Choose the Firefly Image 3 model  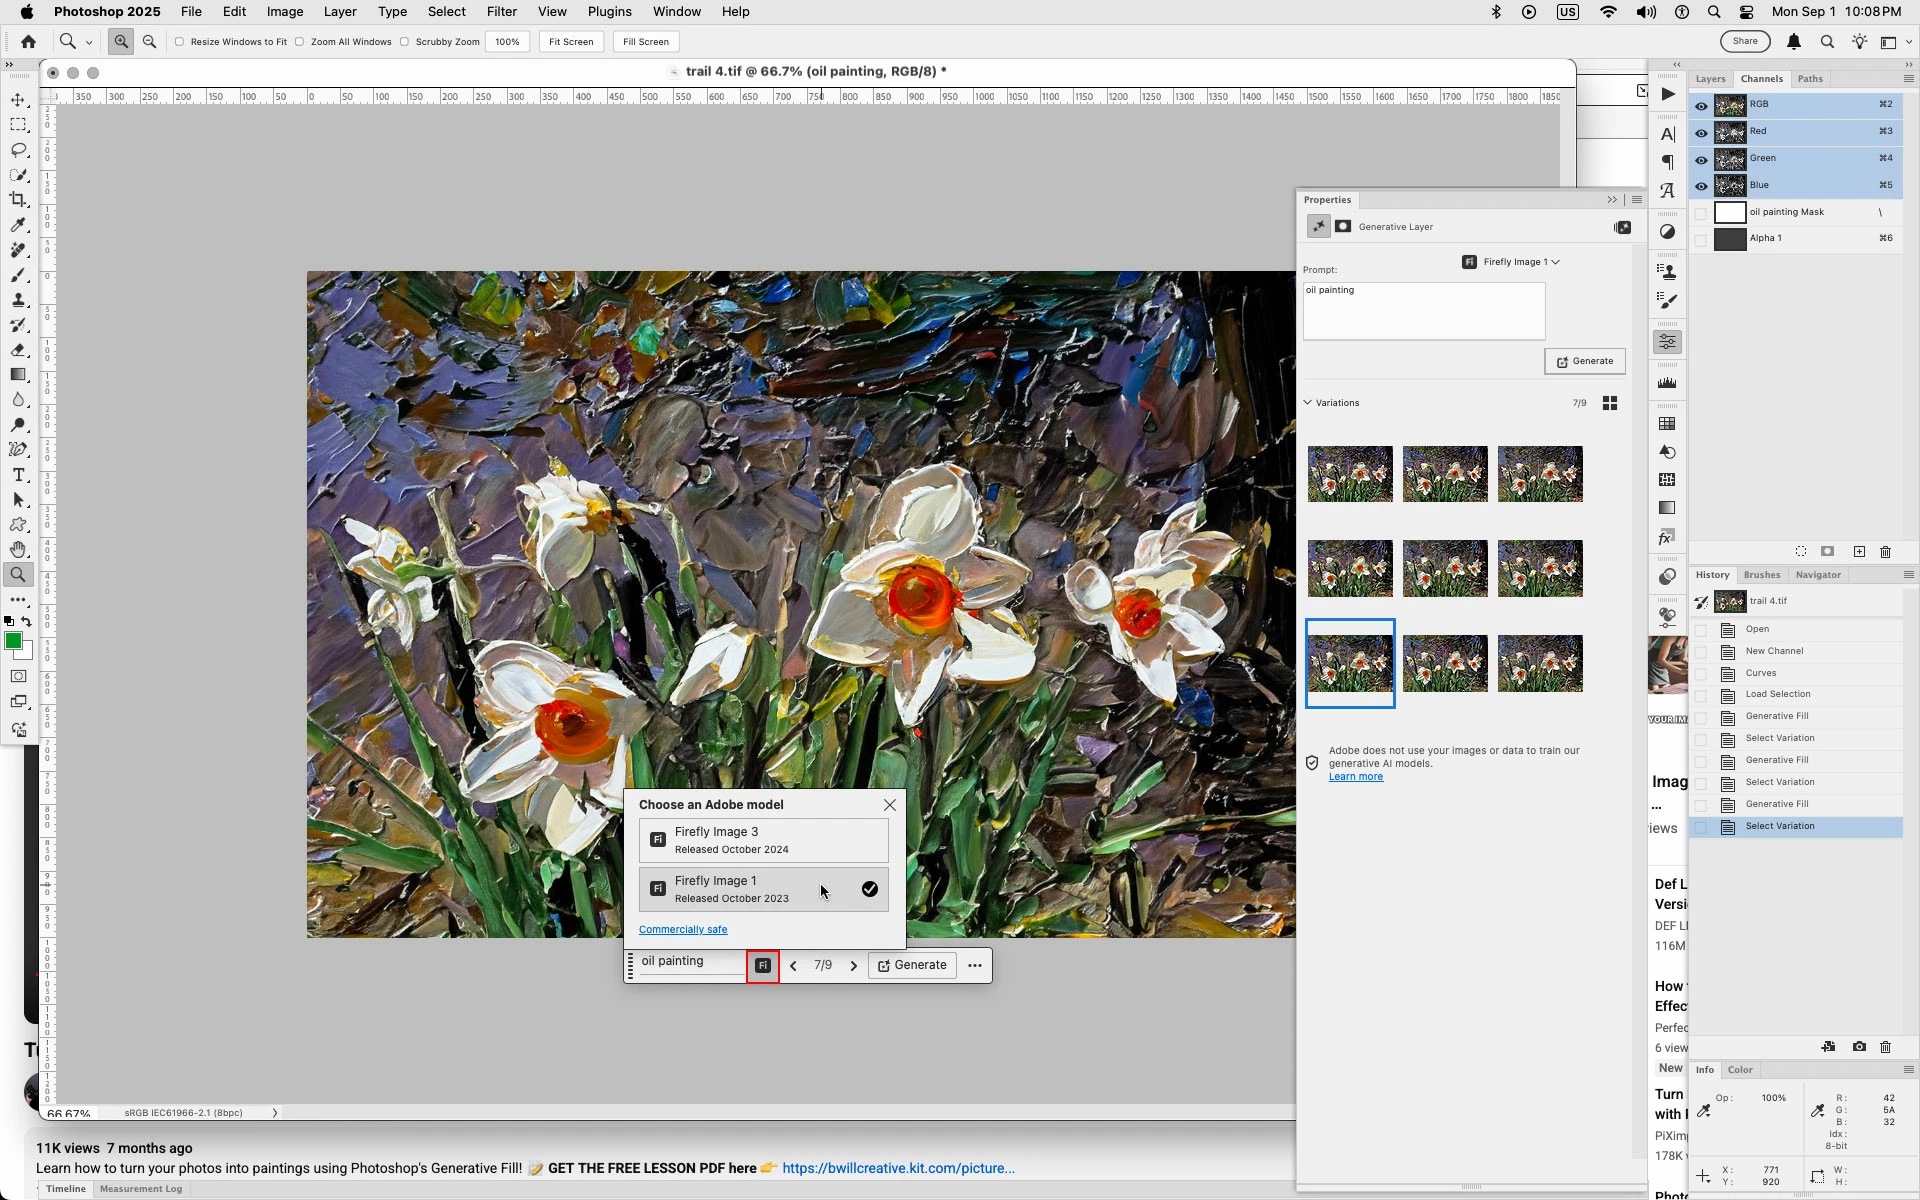[763, 840]
